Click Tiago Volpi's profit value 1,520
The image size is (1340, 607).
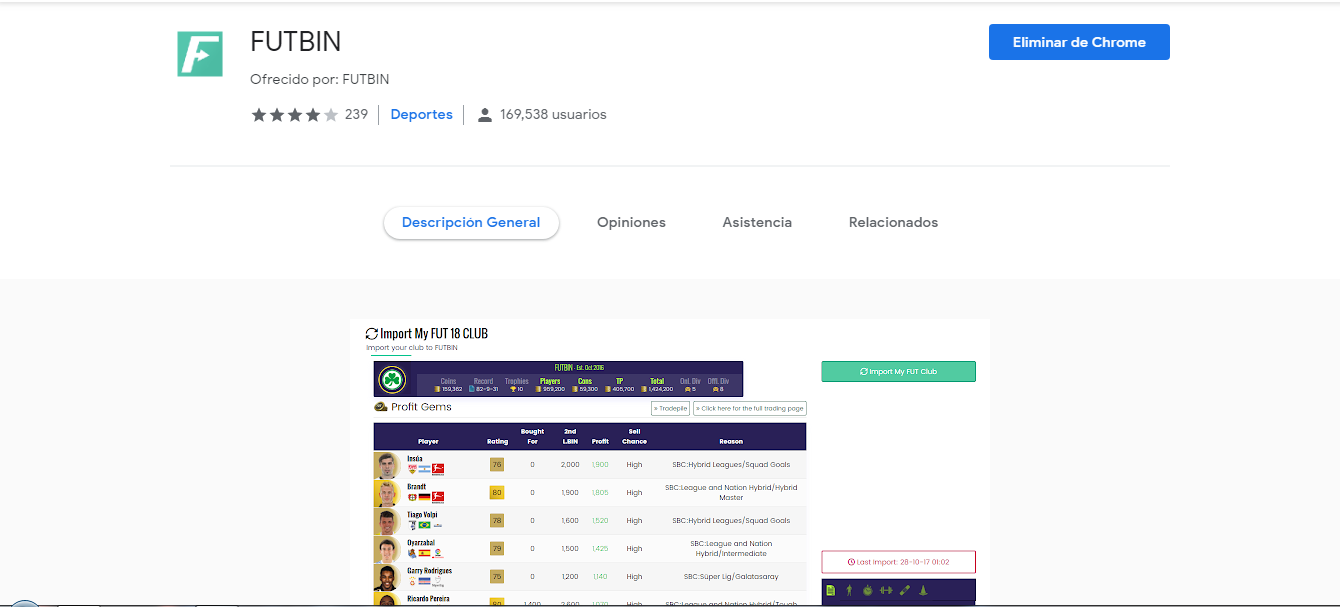pyautogui.click(x=600, y=520)
